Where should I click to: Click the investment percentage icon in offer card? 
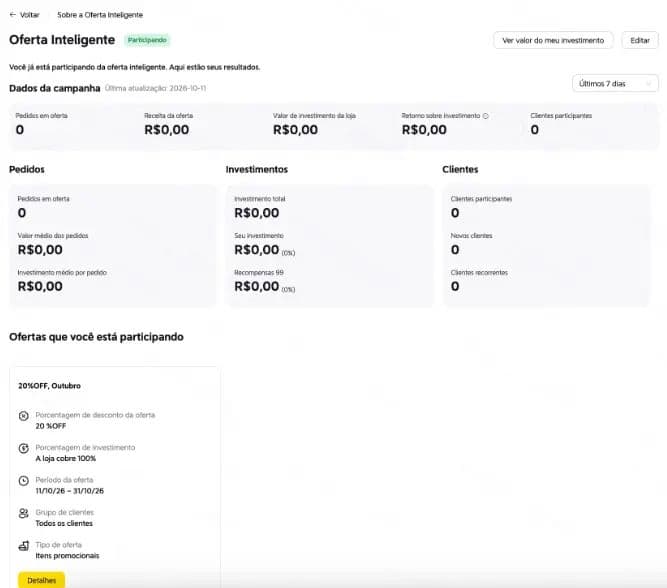[x=24, y=448]
